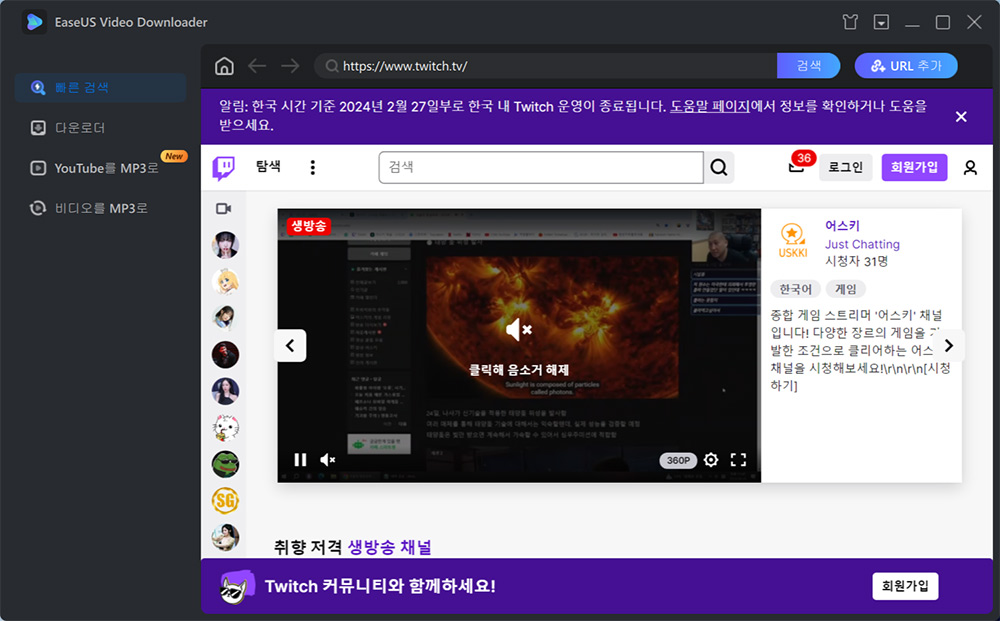Open the third avatar channel in sidebar
Viewport: 1000px width, 621px height.
tap(225, 318)
